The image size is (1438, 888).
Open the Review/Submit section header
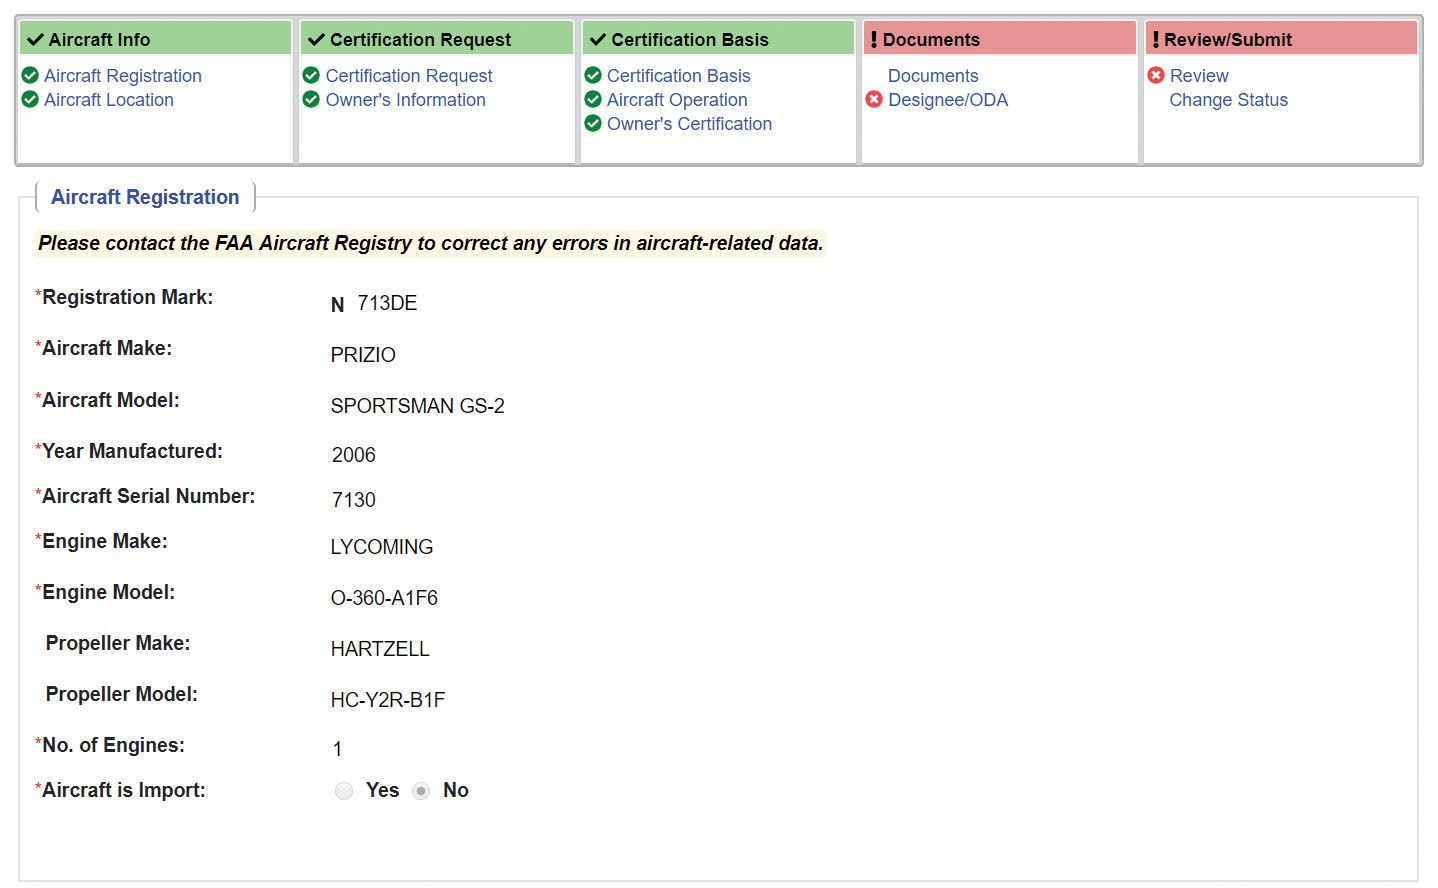point(1281,39)
